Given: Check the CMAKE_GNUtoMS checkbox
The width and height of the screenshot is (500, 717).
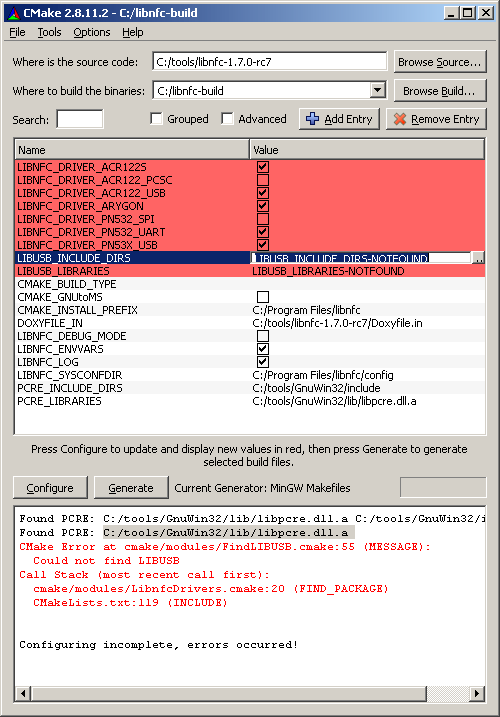Looking at the screenshot, I should (263, 297).
